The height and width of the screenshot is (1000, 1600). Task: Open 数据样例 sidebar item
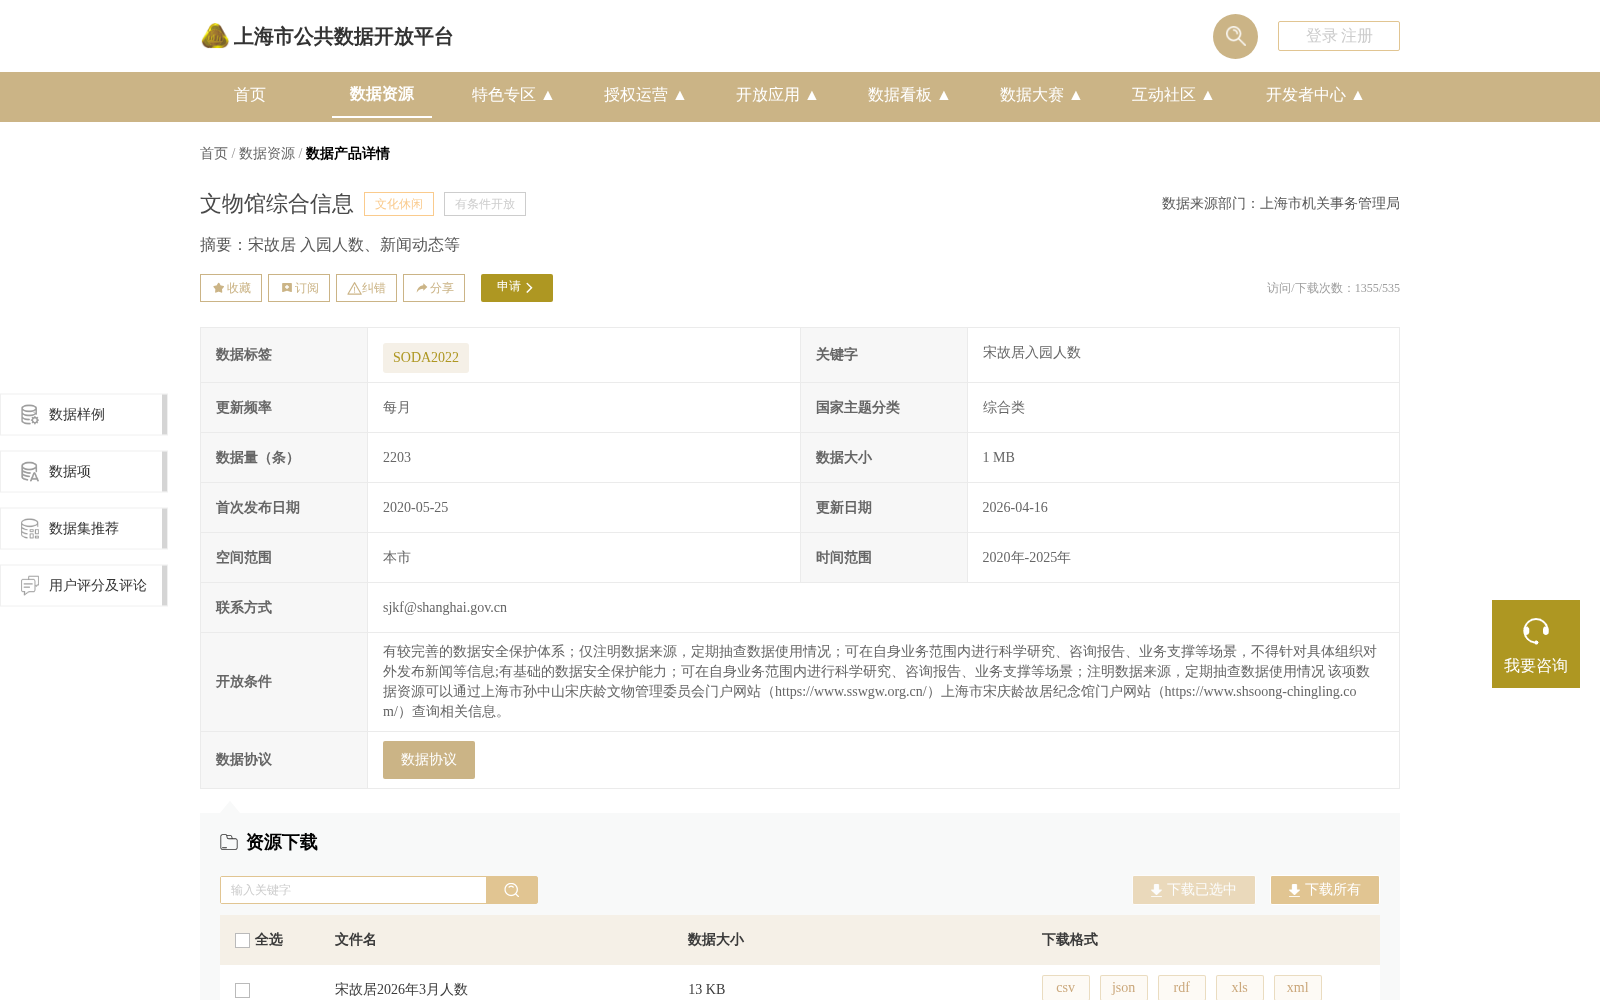pyautogui.click(x=83, y=414)
